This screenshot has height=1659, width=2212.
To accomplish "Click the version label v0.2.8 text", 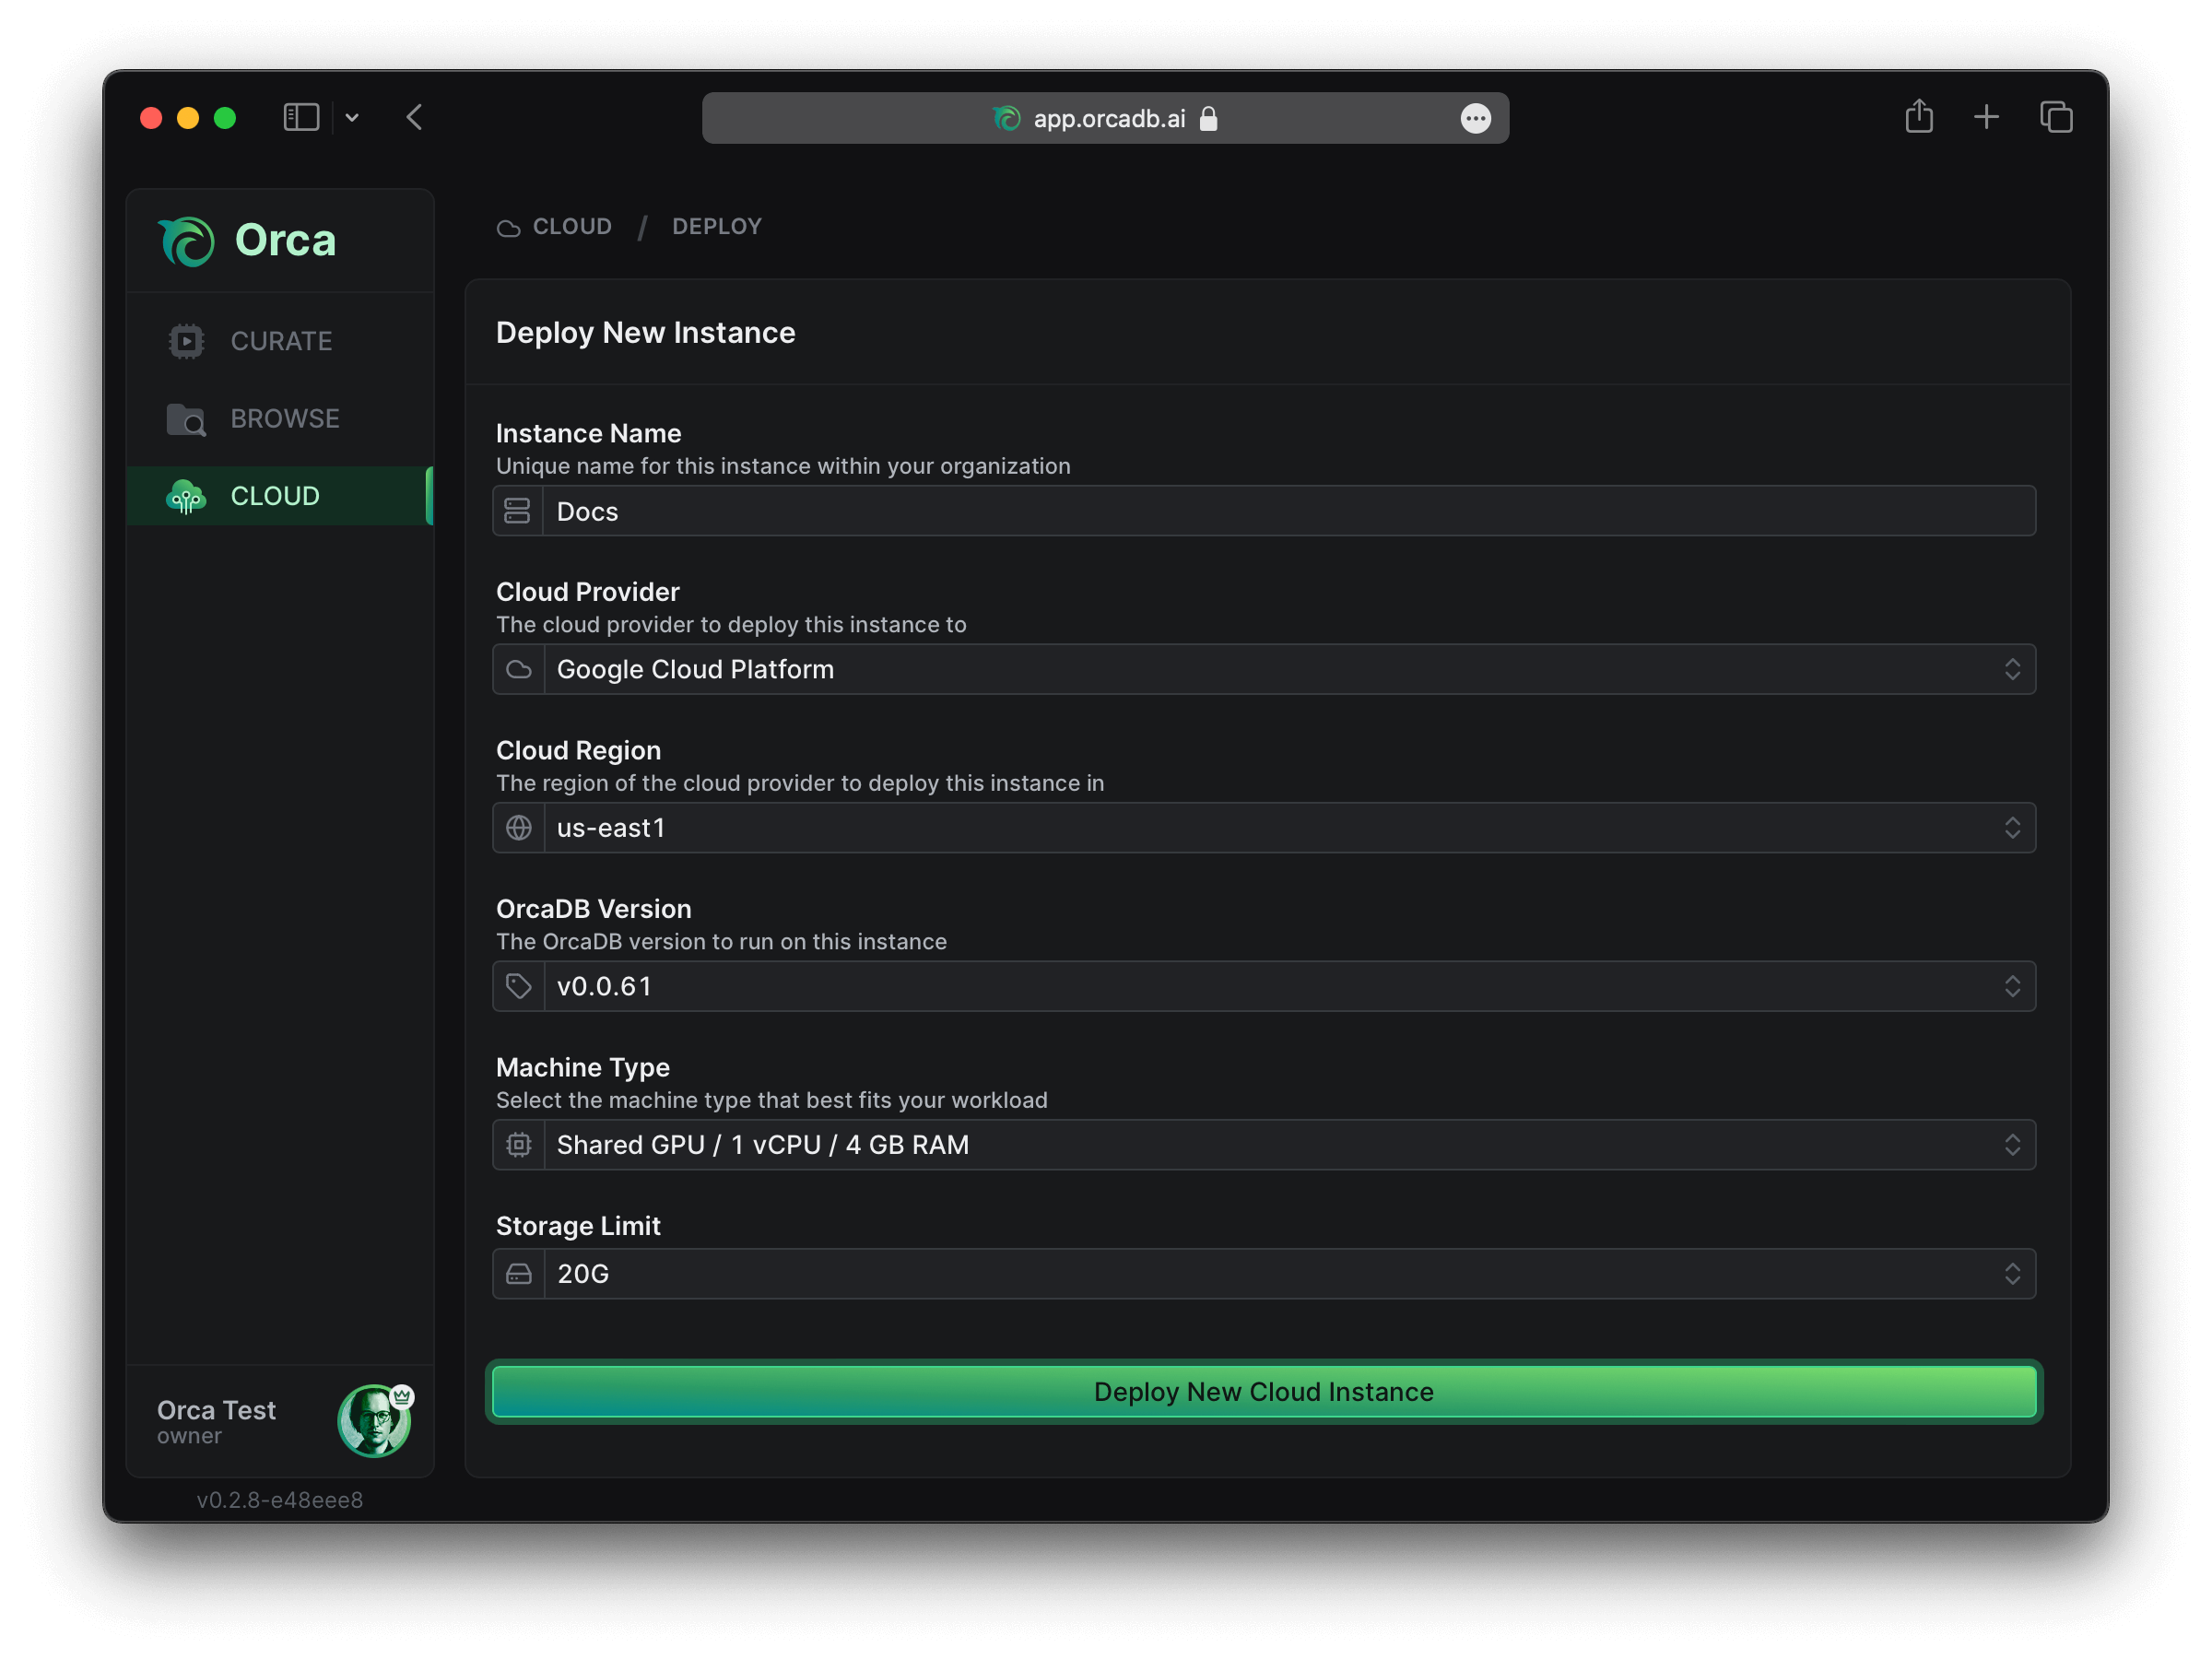I will tap(276, 1499).
